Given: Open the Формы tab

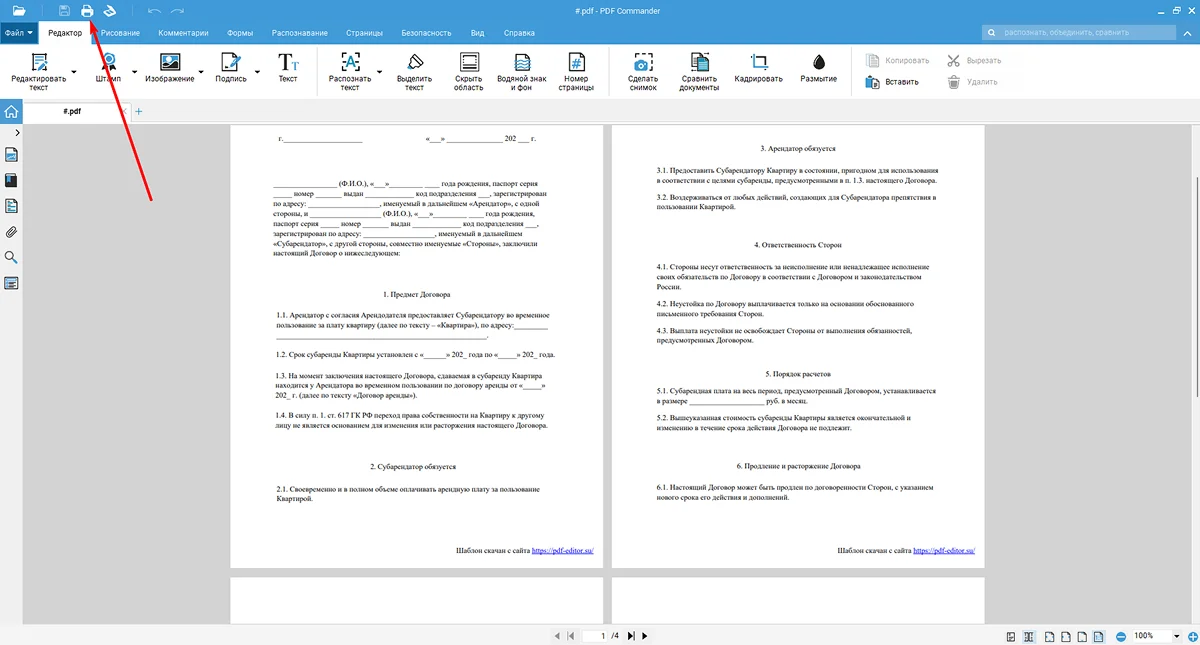Looking at the screenshot, I should [240, 33].
